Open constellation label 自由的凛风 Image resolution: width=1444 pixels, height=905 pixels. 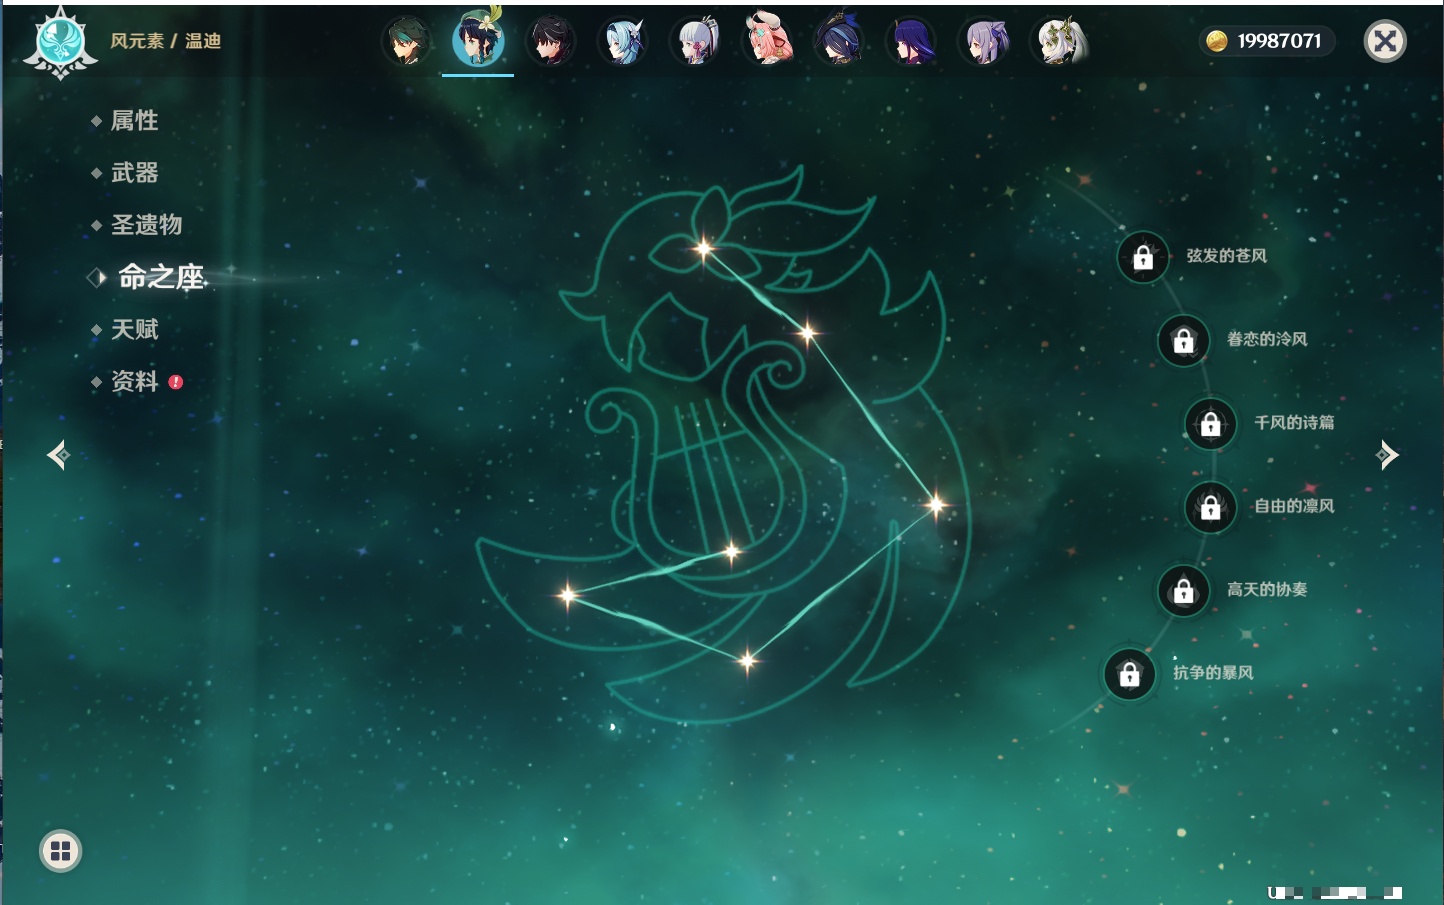coord(1294,506)
